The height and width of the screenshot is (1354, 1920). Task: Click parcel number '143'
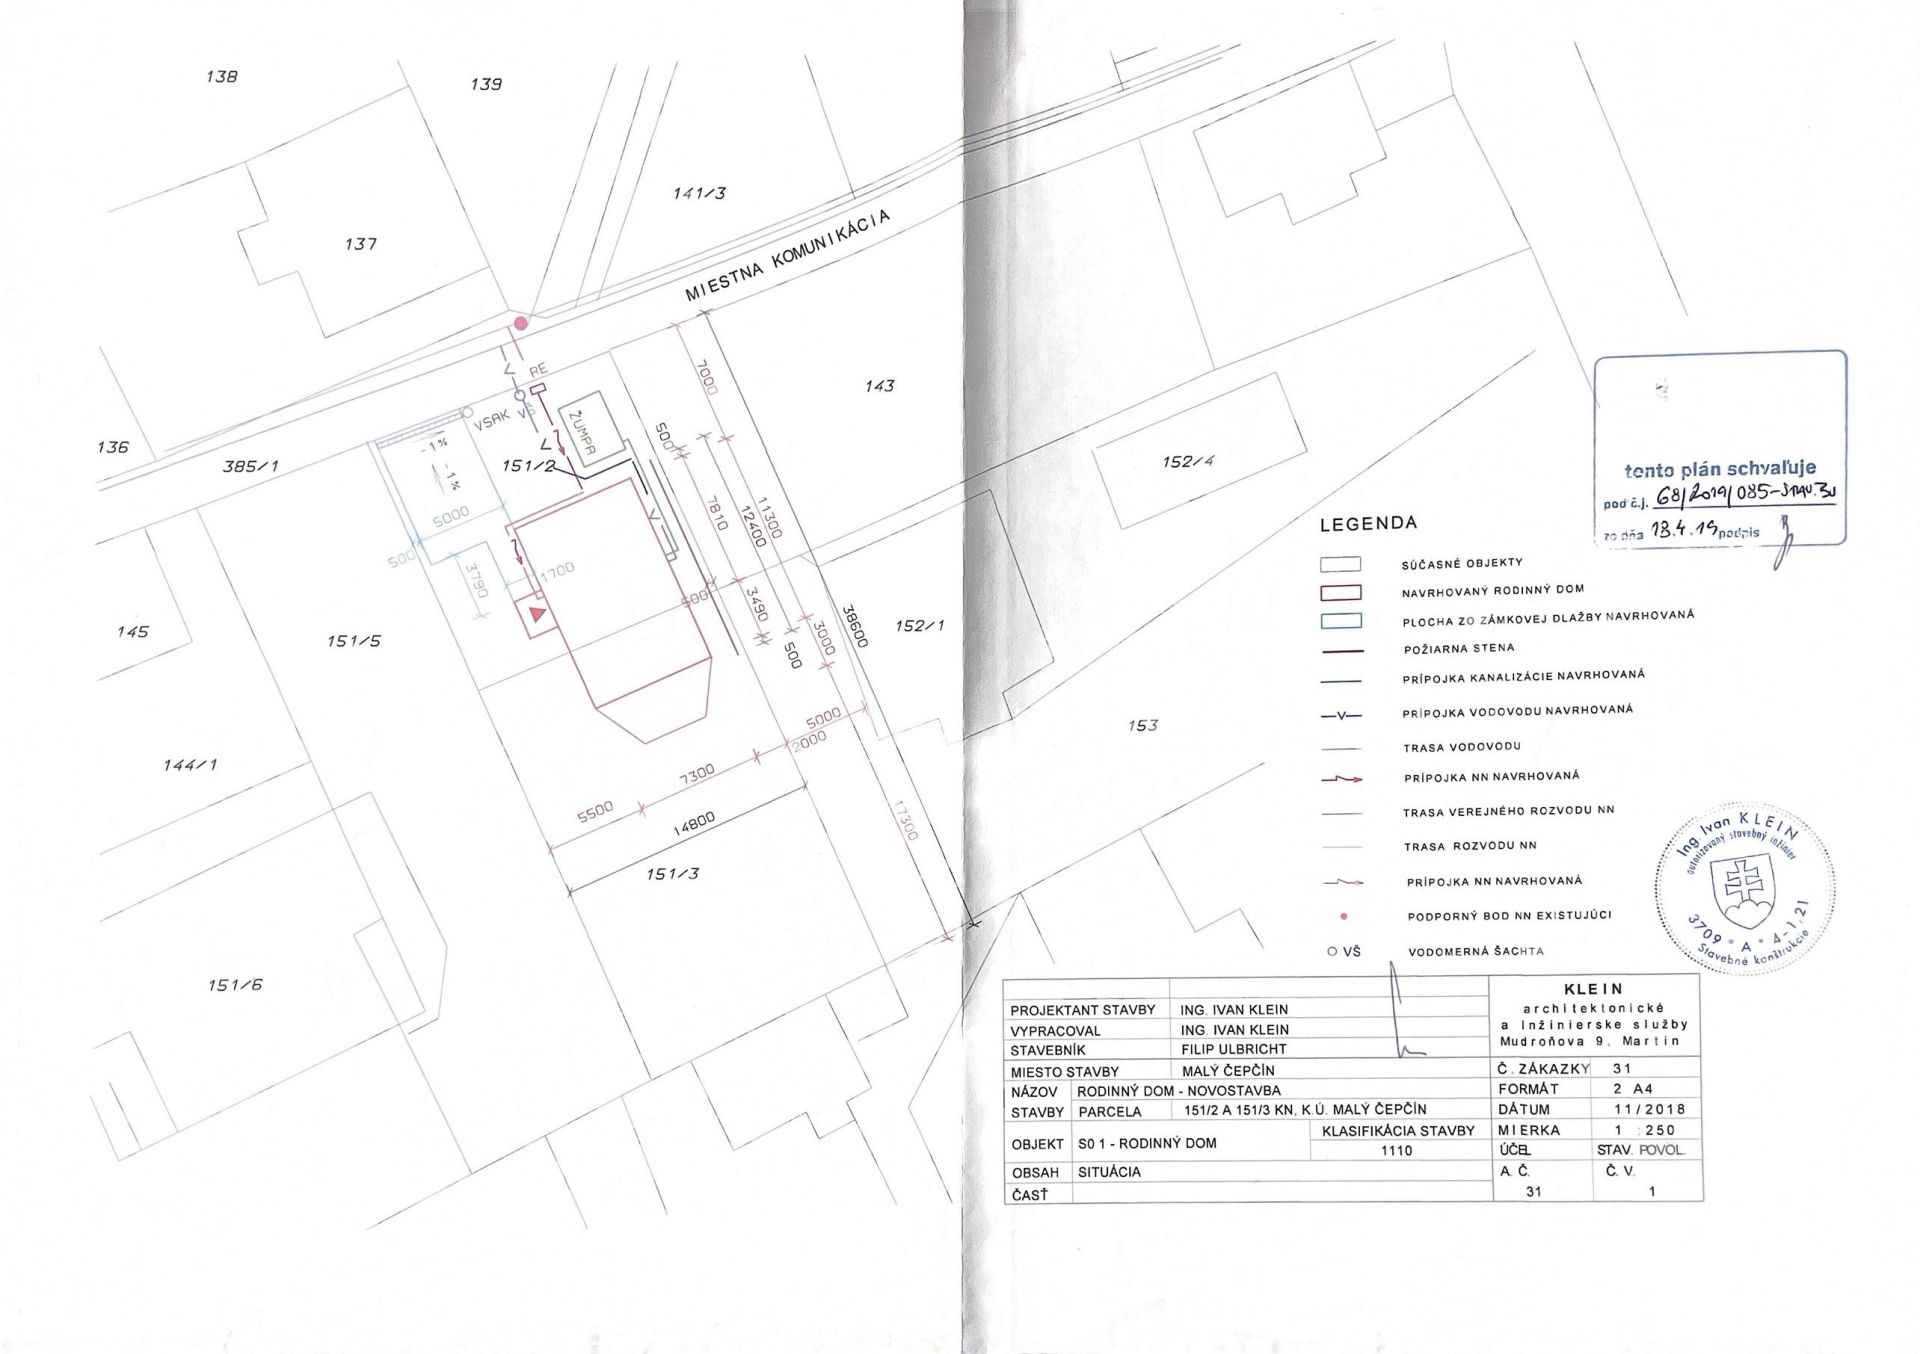coord(879,385)
